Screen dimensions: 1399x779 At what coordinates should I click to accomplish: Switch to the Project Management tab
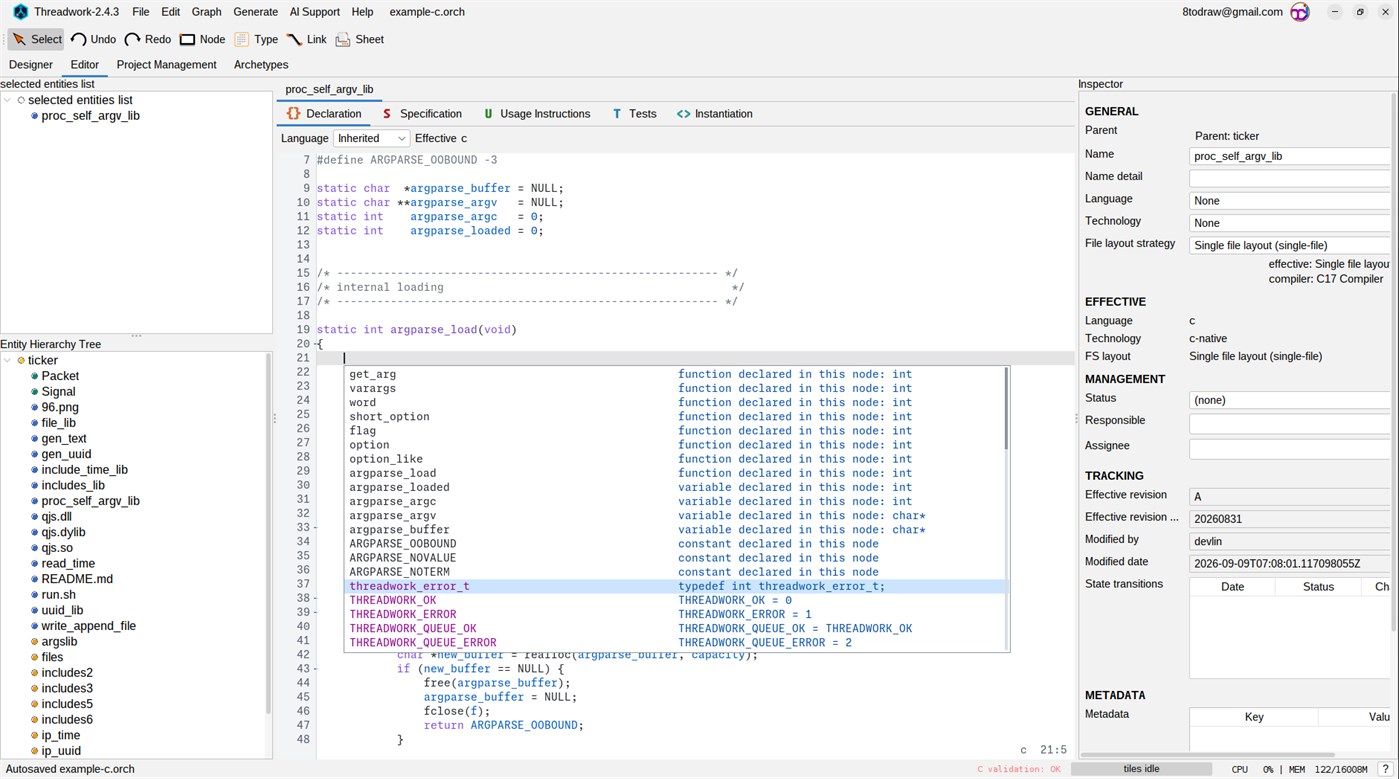pyautogui.click(x=166, y=65)
